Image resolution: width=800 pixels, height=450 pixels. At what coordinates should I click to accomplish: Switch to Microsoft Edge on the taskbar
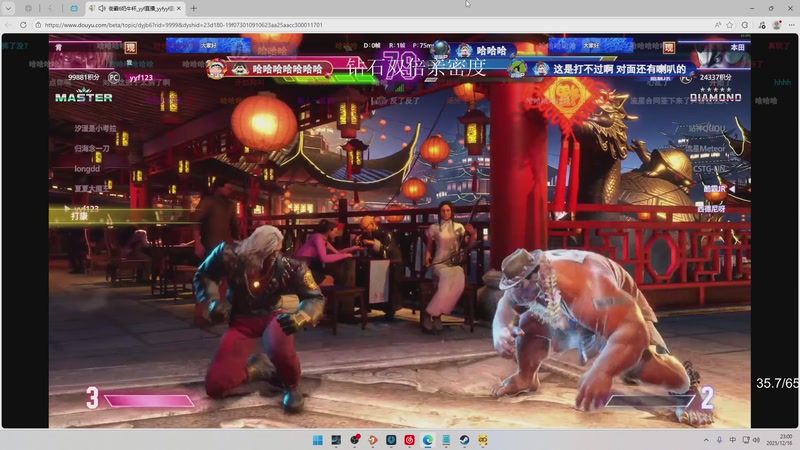pyautogui.click(x=428, y=440)
